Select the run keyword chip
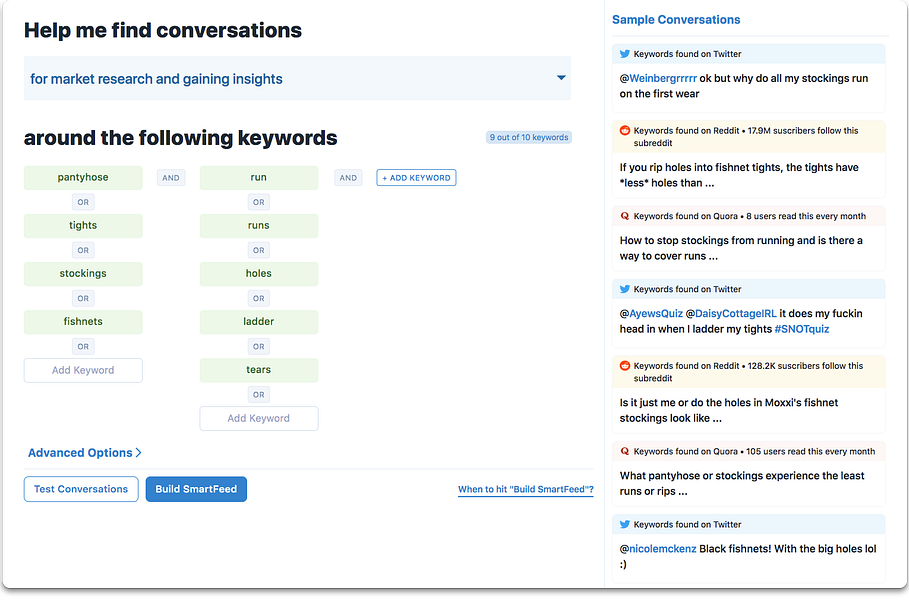The width and height of the screenshot is (909, 600). pos(259,177)
